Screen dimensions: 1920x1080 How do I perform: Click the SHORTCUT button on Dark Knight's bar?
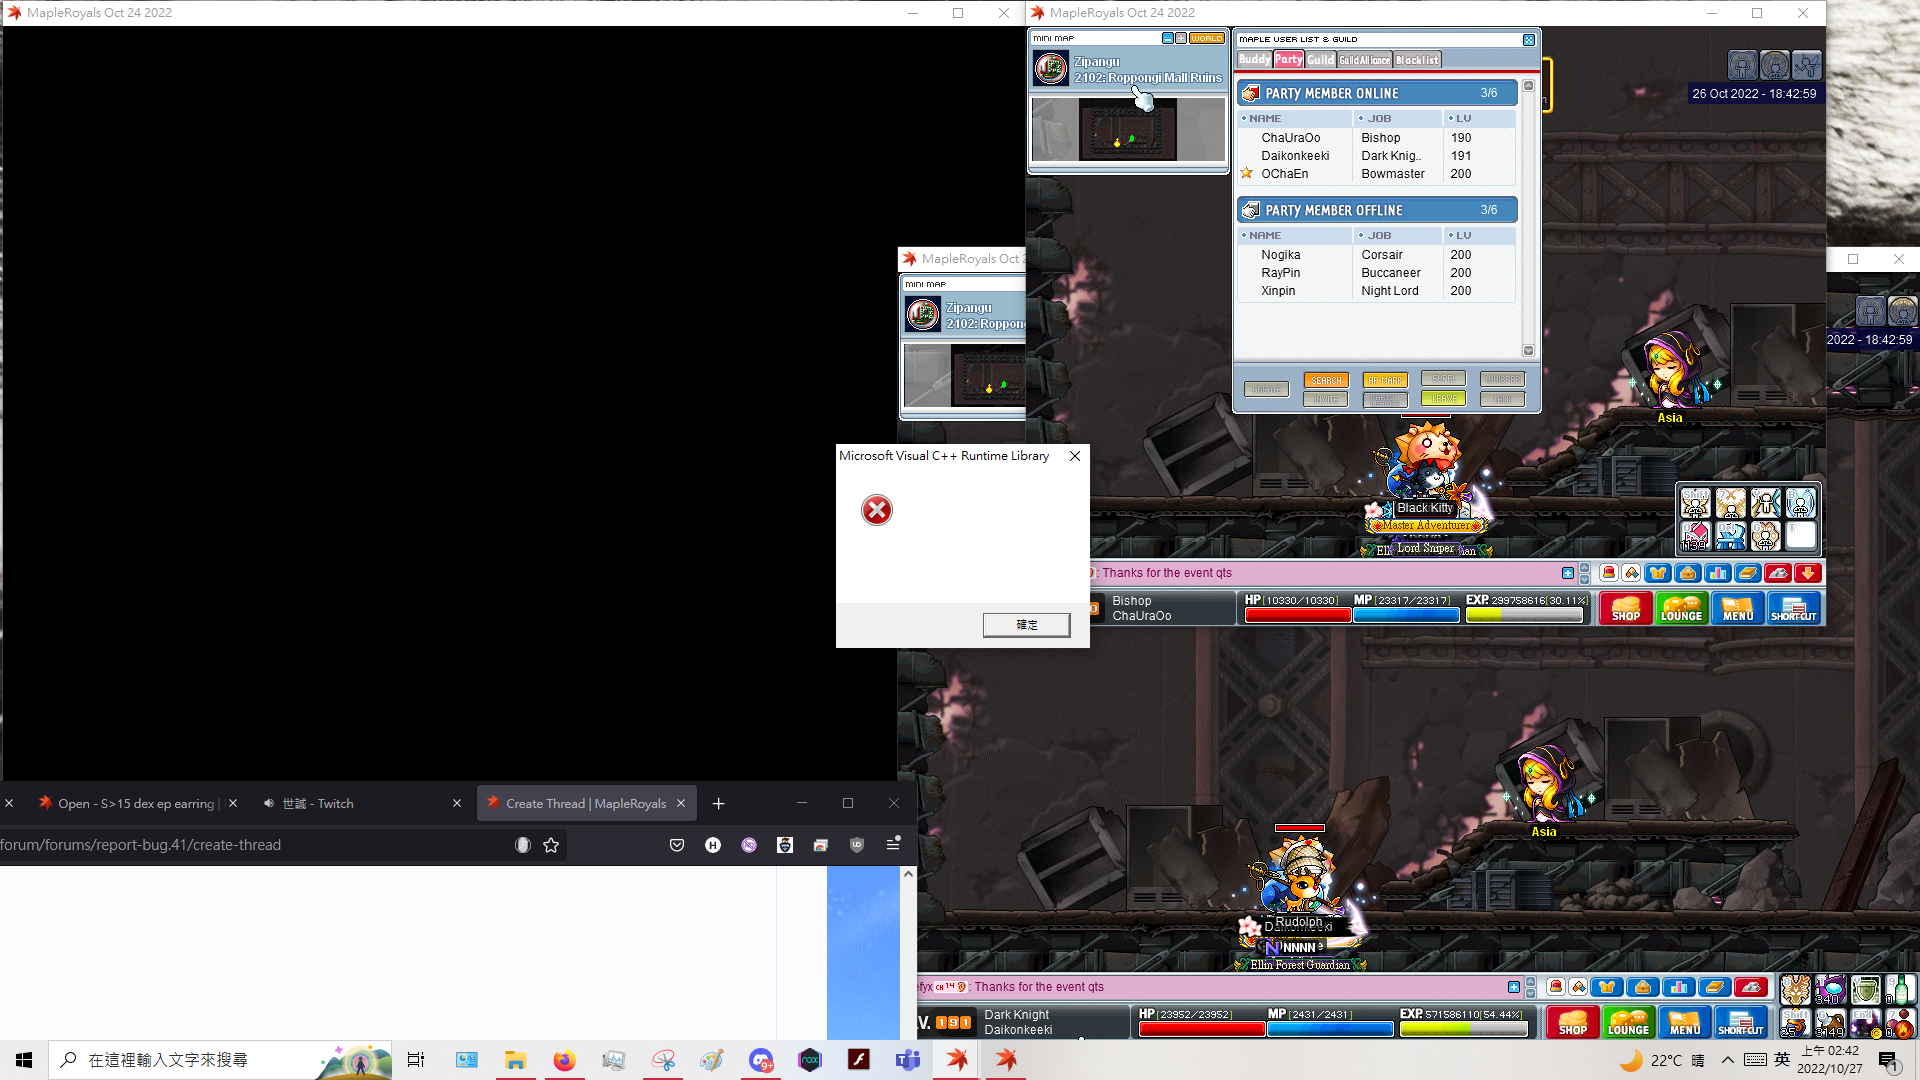click(x=1741, y=1022)
